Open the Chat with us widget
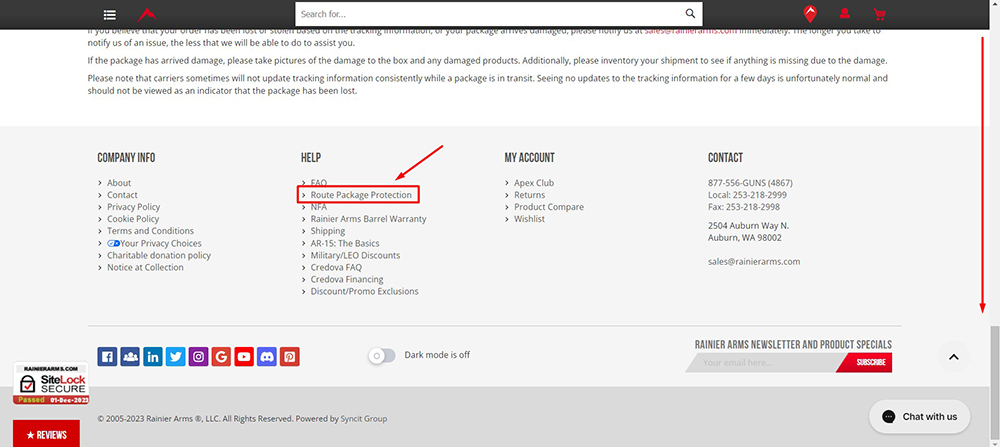The width and height of the screenshot is (1000, 447). coord(919,416)
